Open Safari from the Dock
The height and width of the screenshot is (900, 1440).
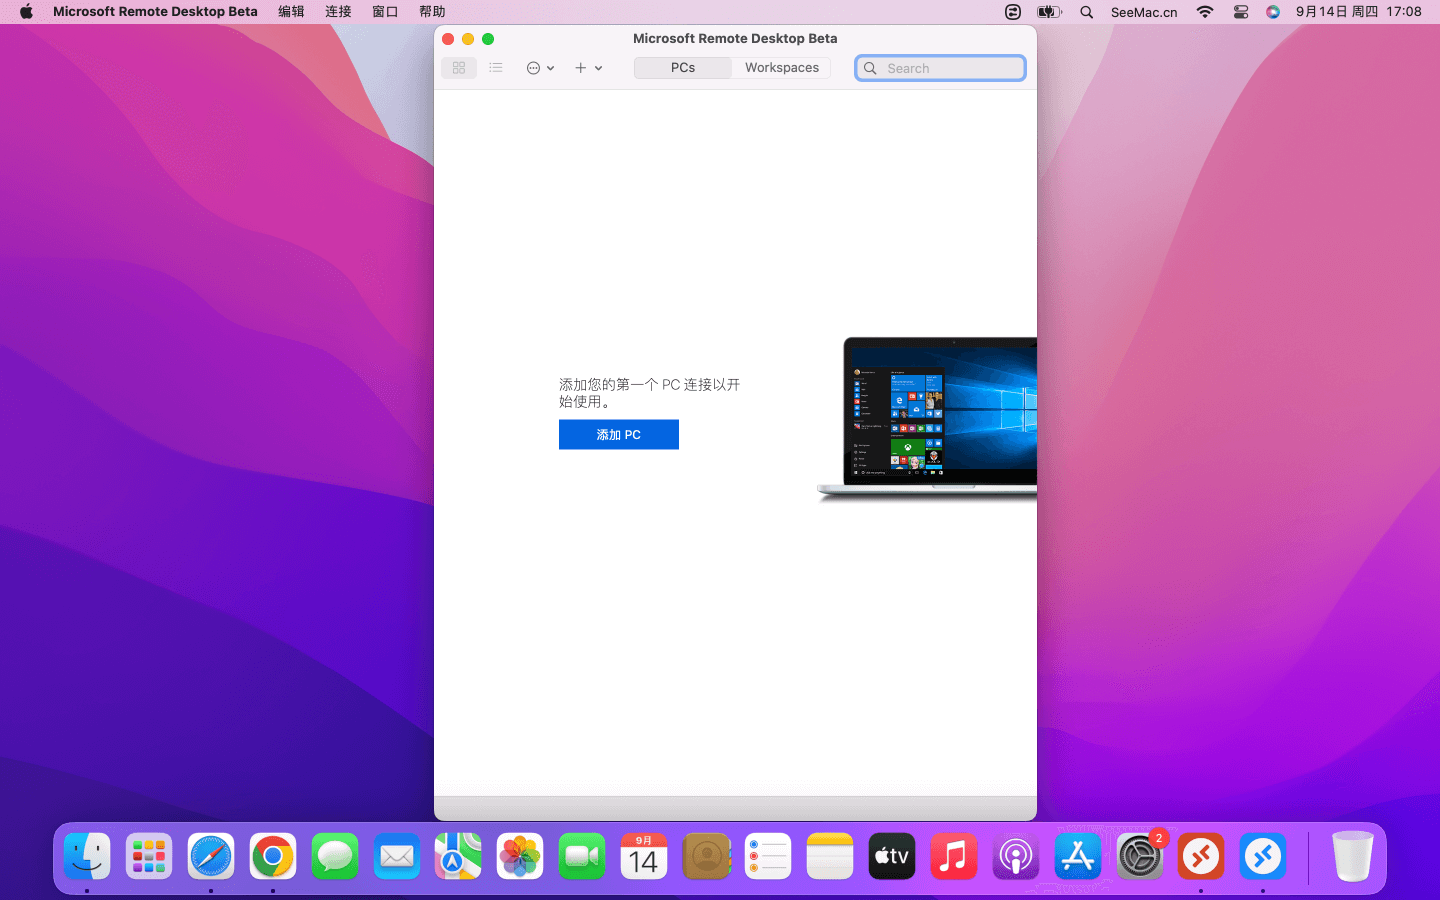[211, 857]
